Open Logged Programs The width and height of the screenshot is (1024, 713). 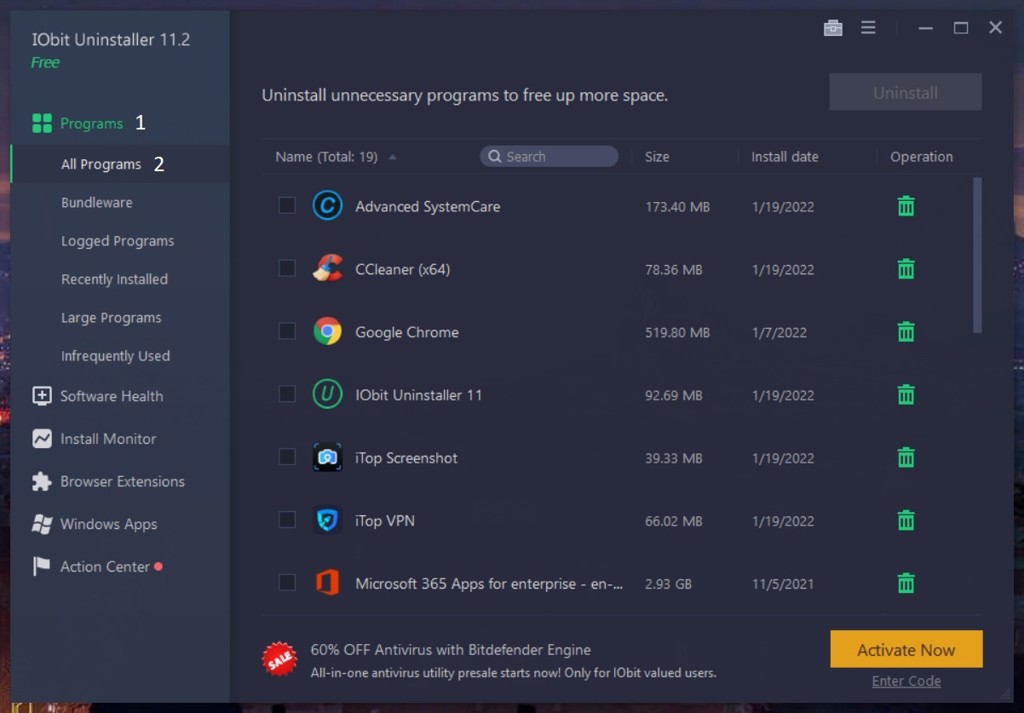pos(120,241)
